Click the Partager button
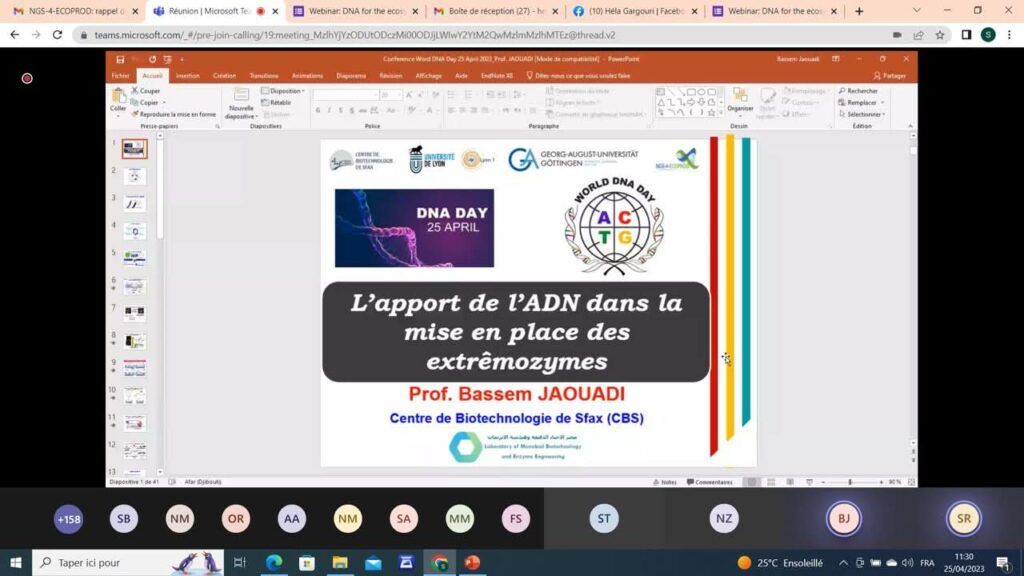The height and width of the screenshot is (576, 1024). pos(889,75)
